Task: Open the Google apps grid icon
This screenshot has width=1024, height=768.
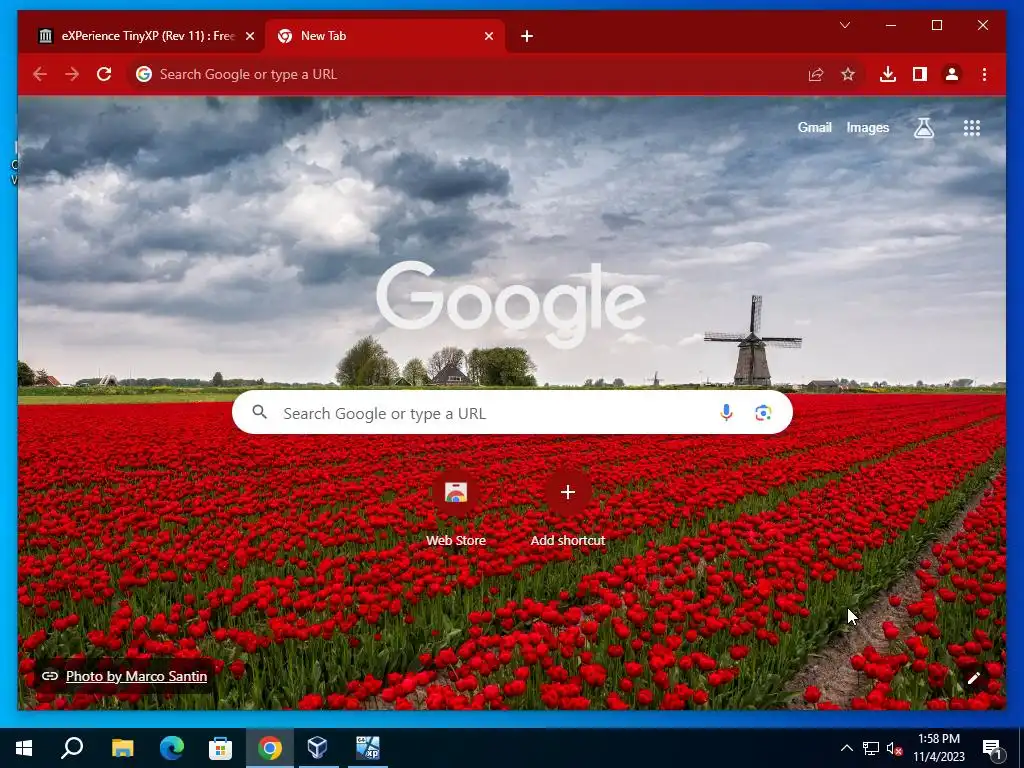Action: pyautogui.click(x=972, y=128)
